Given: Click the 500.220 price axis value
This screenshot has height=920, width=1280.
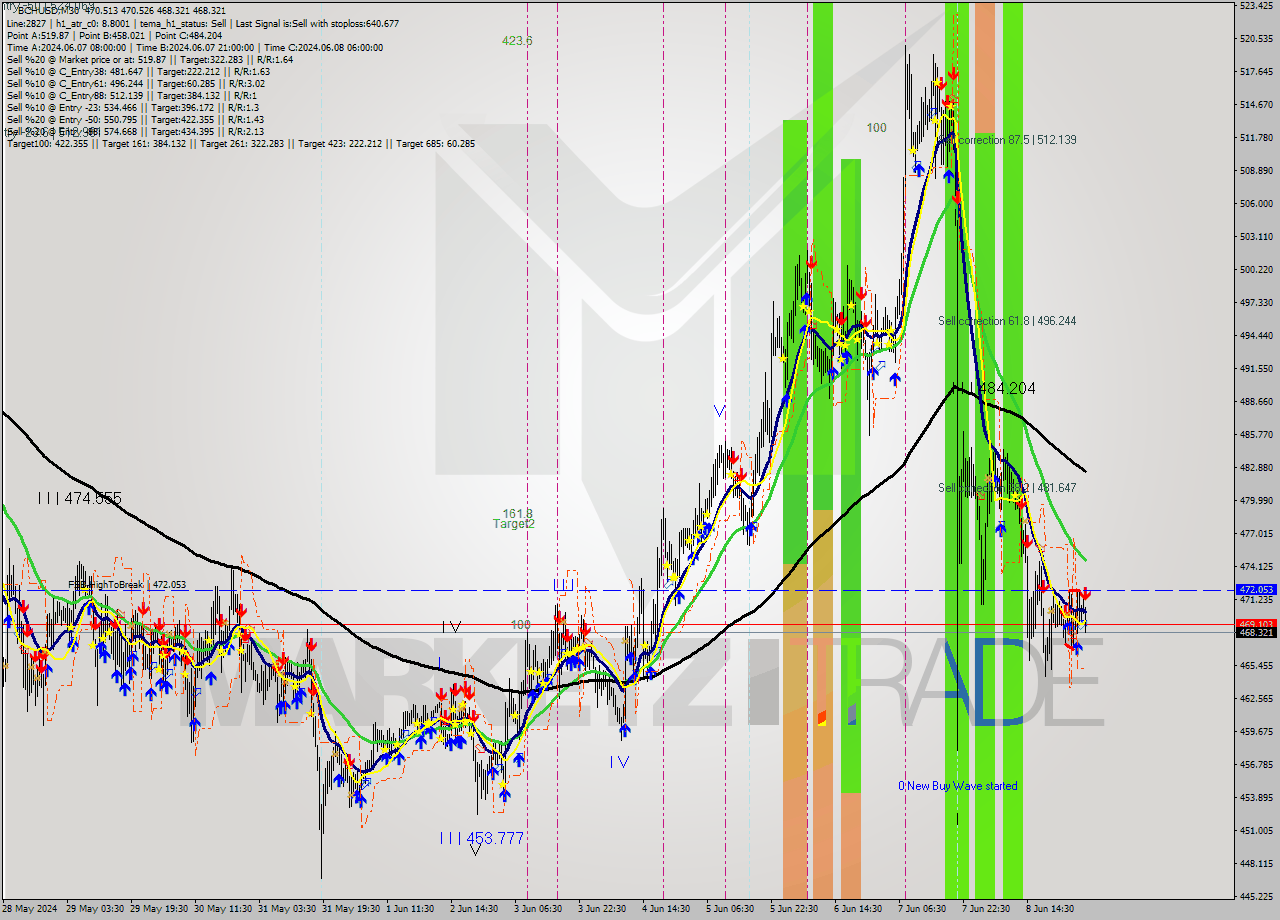Looking at the screenshot, I should tap(1256, 270).
